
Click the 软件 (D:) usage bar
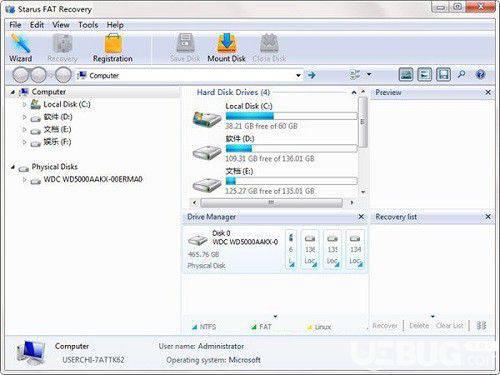point(291,148)
